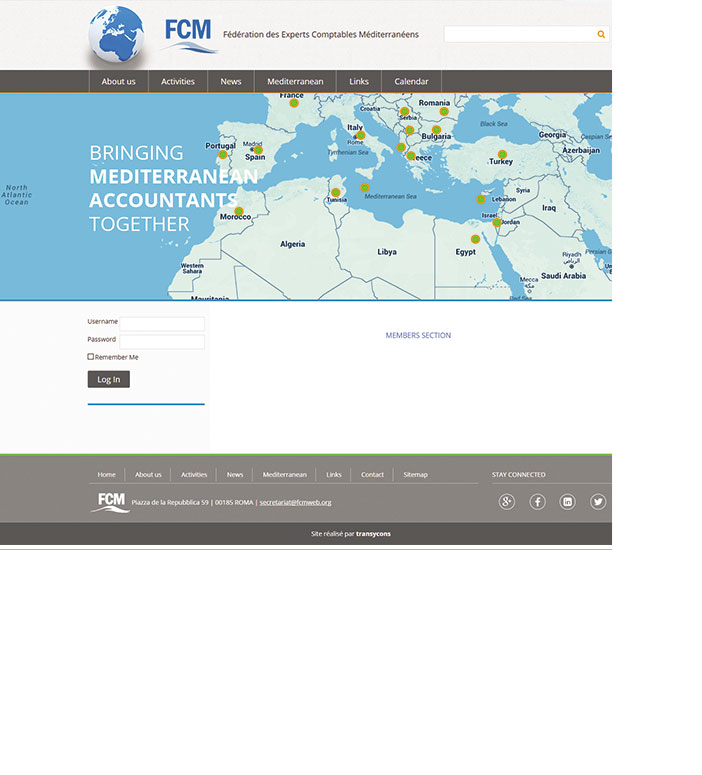Click footer Contact link
This screenshot has height=775, width=702.
372,474
